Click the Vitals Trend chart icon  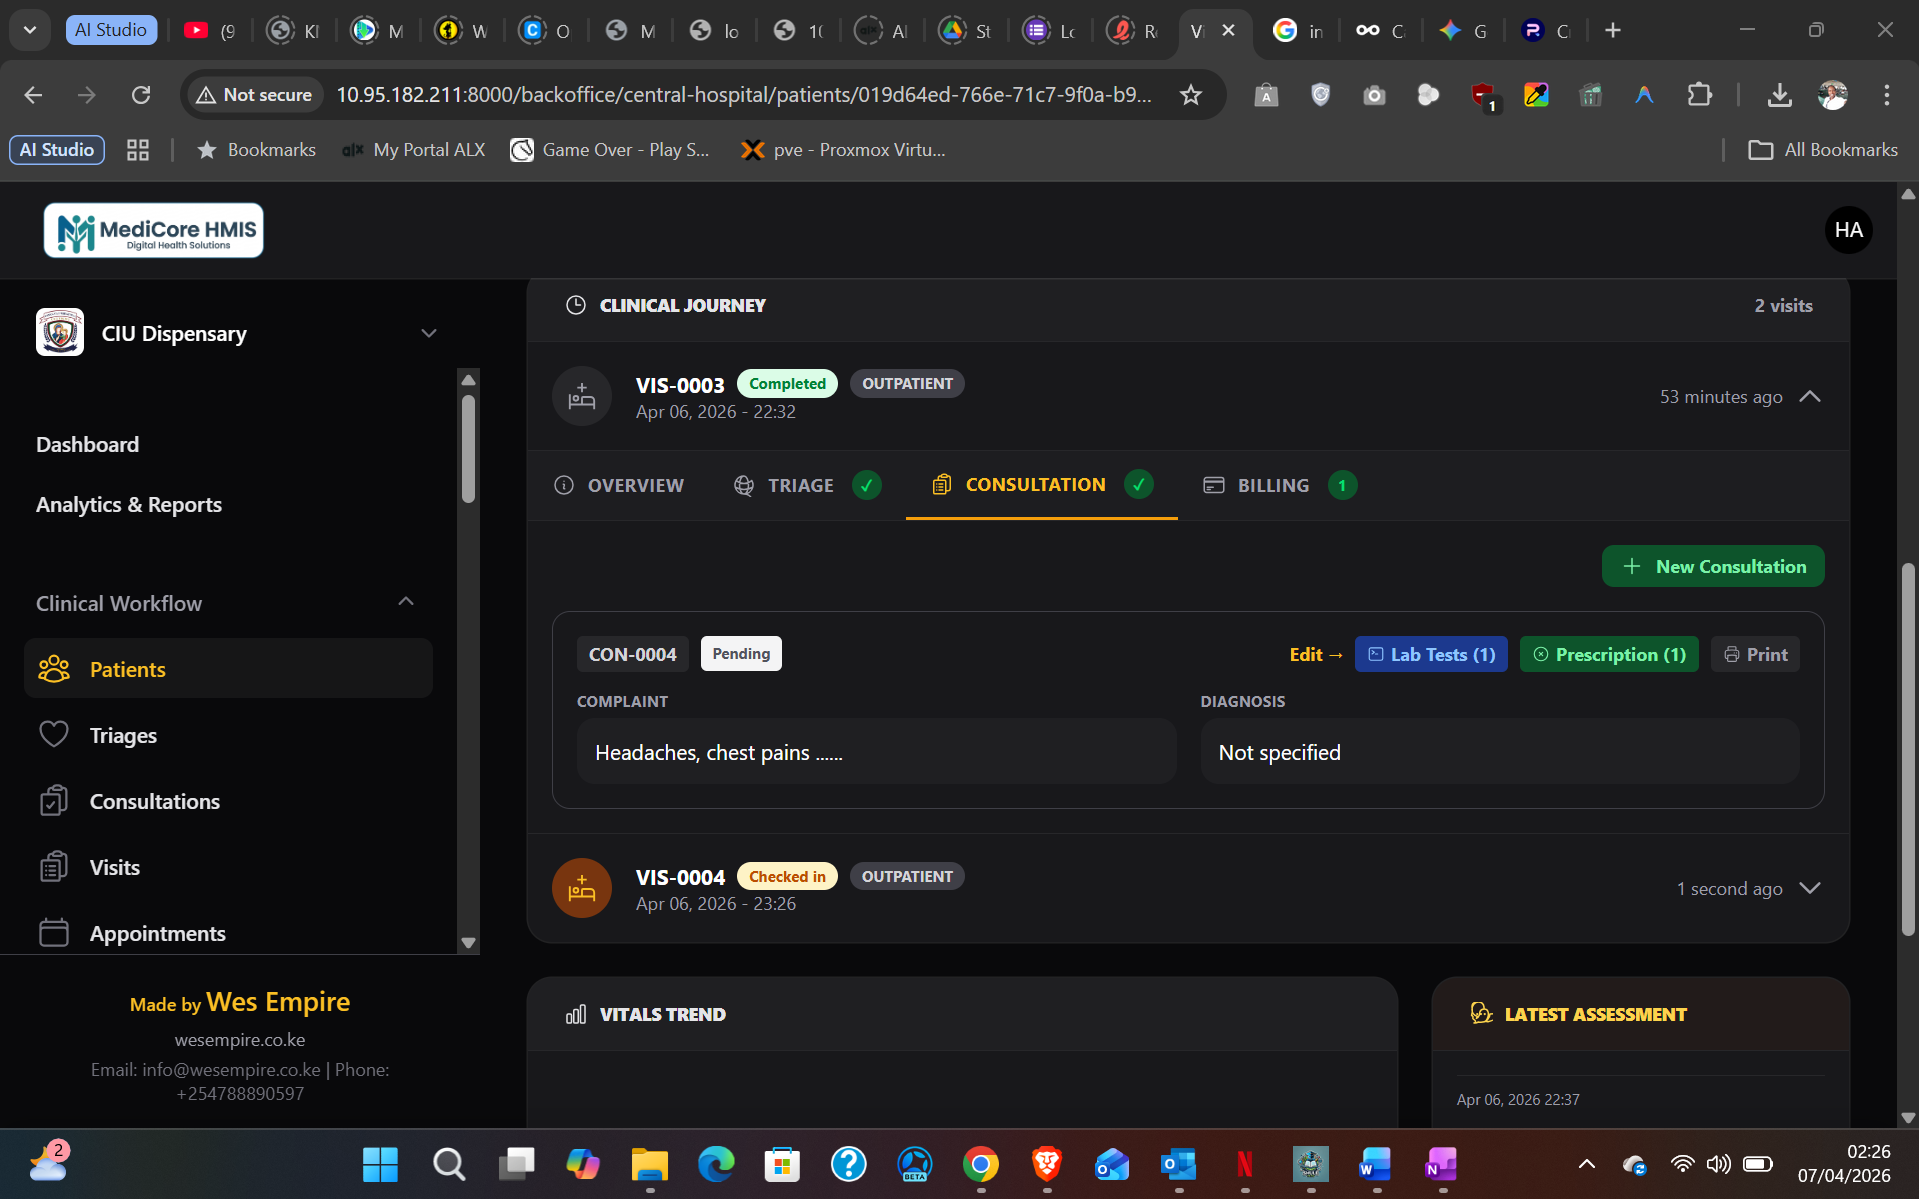coord(576,1014)
